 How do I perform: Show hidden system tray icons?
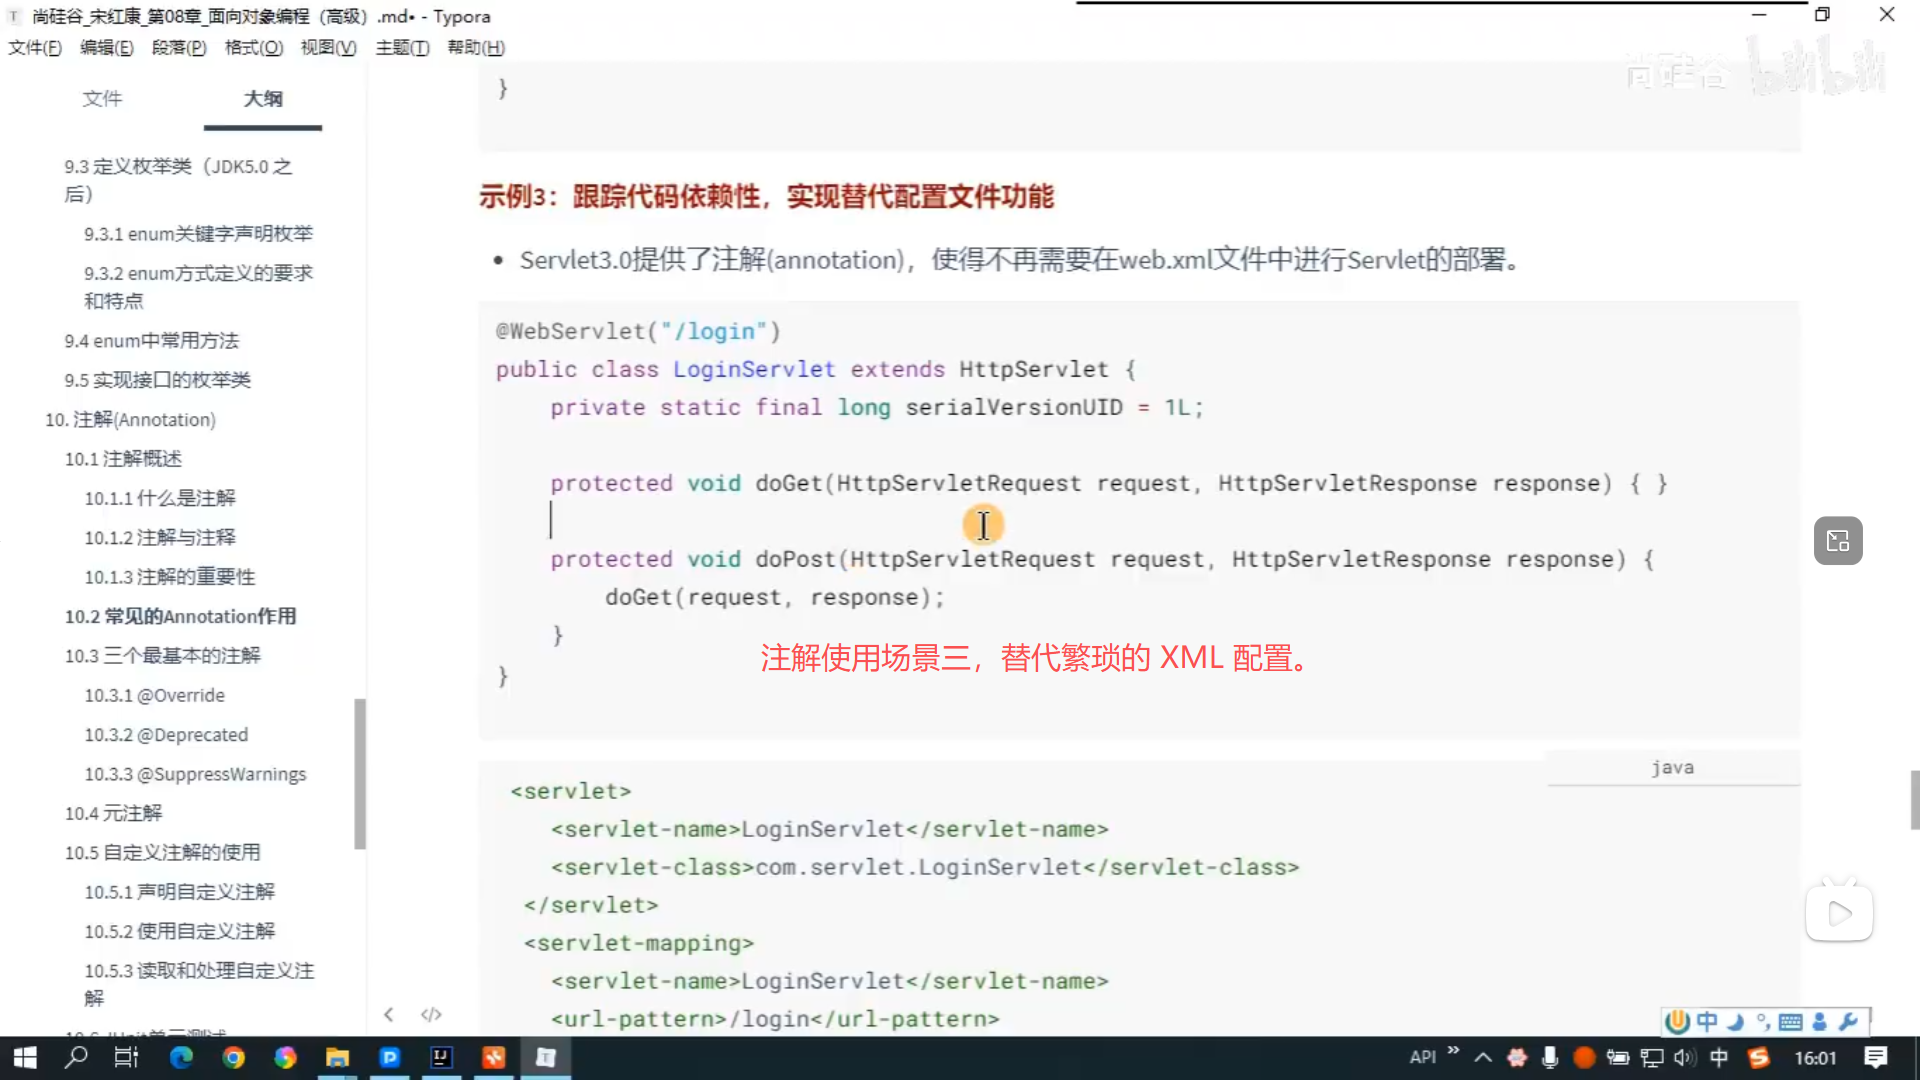[x=1483, y=1057]
